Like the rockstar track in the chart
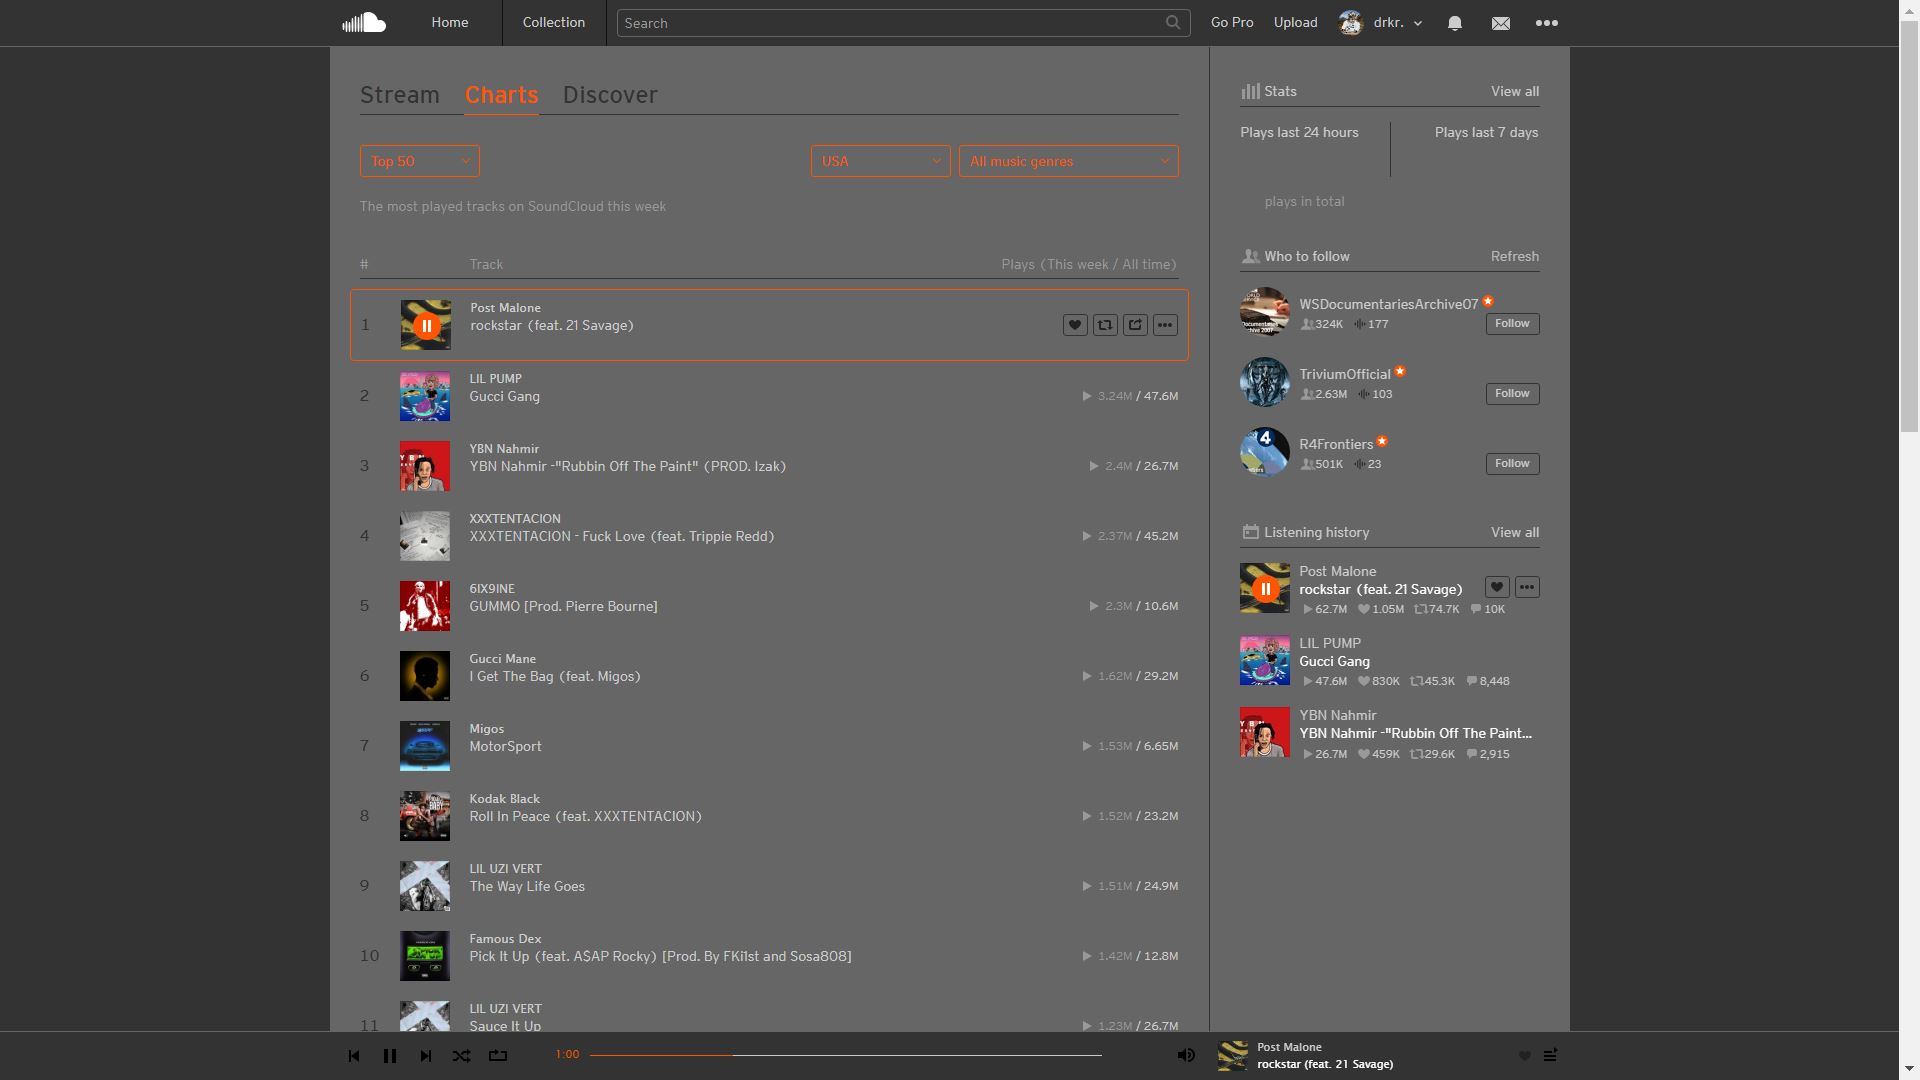 coord(1074,325)
